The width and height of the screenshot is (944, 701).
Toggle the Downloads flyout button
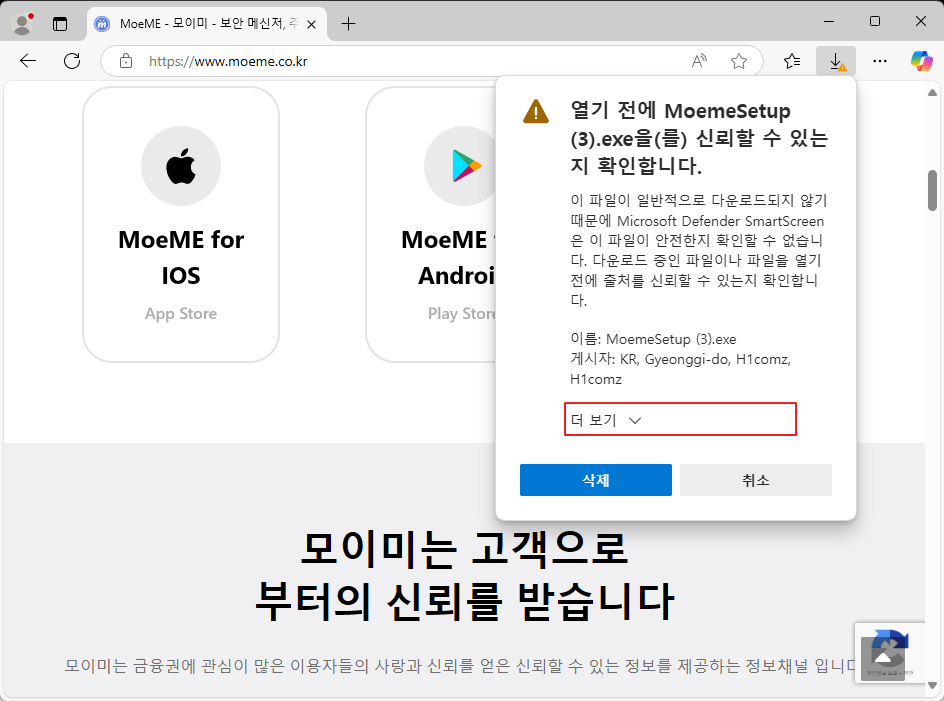[836, 61]
